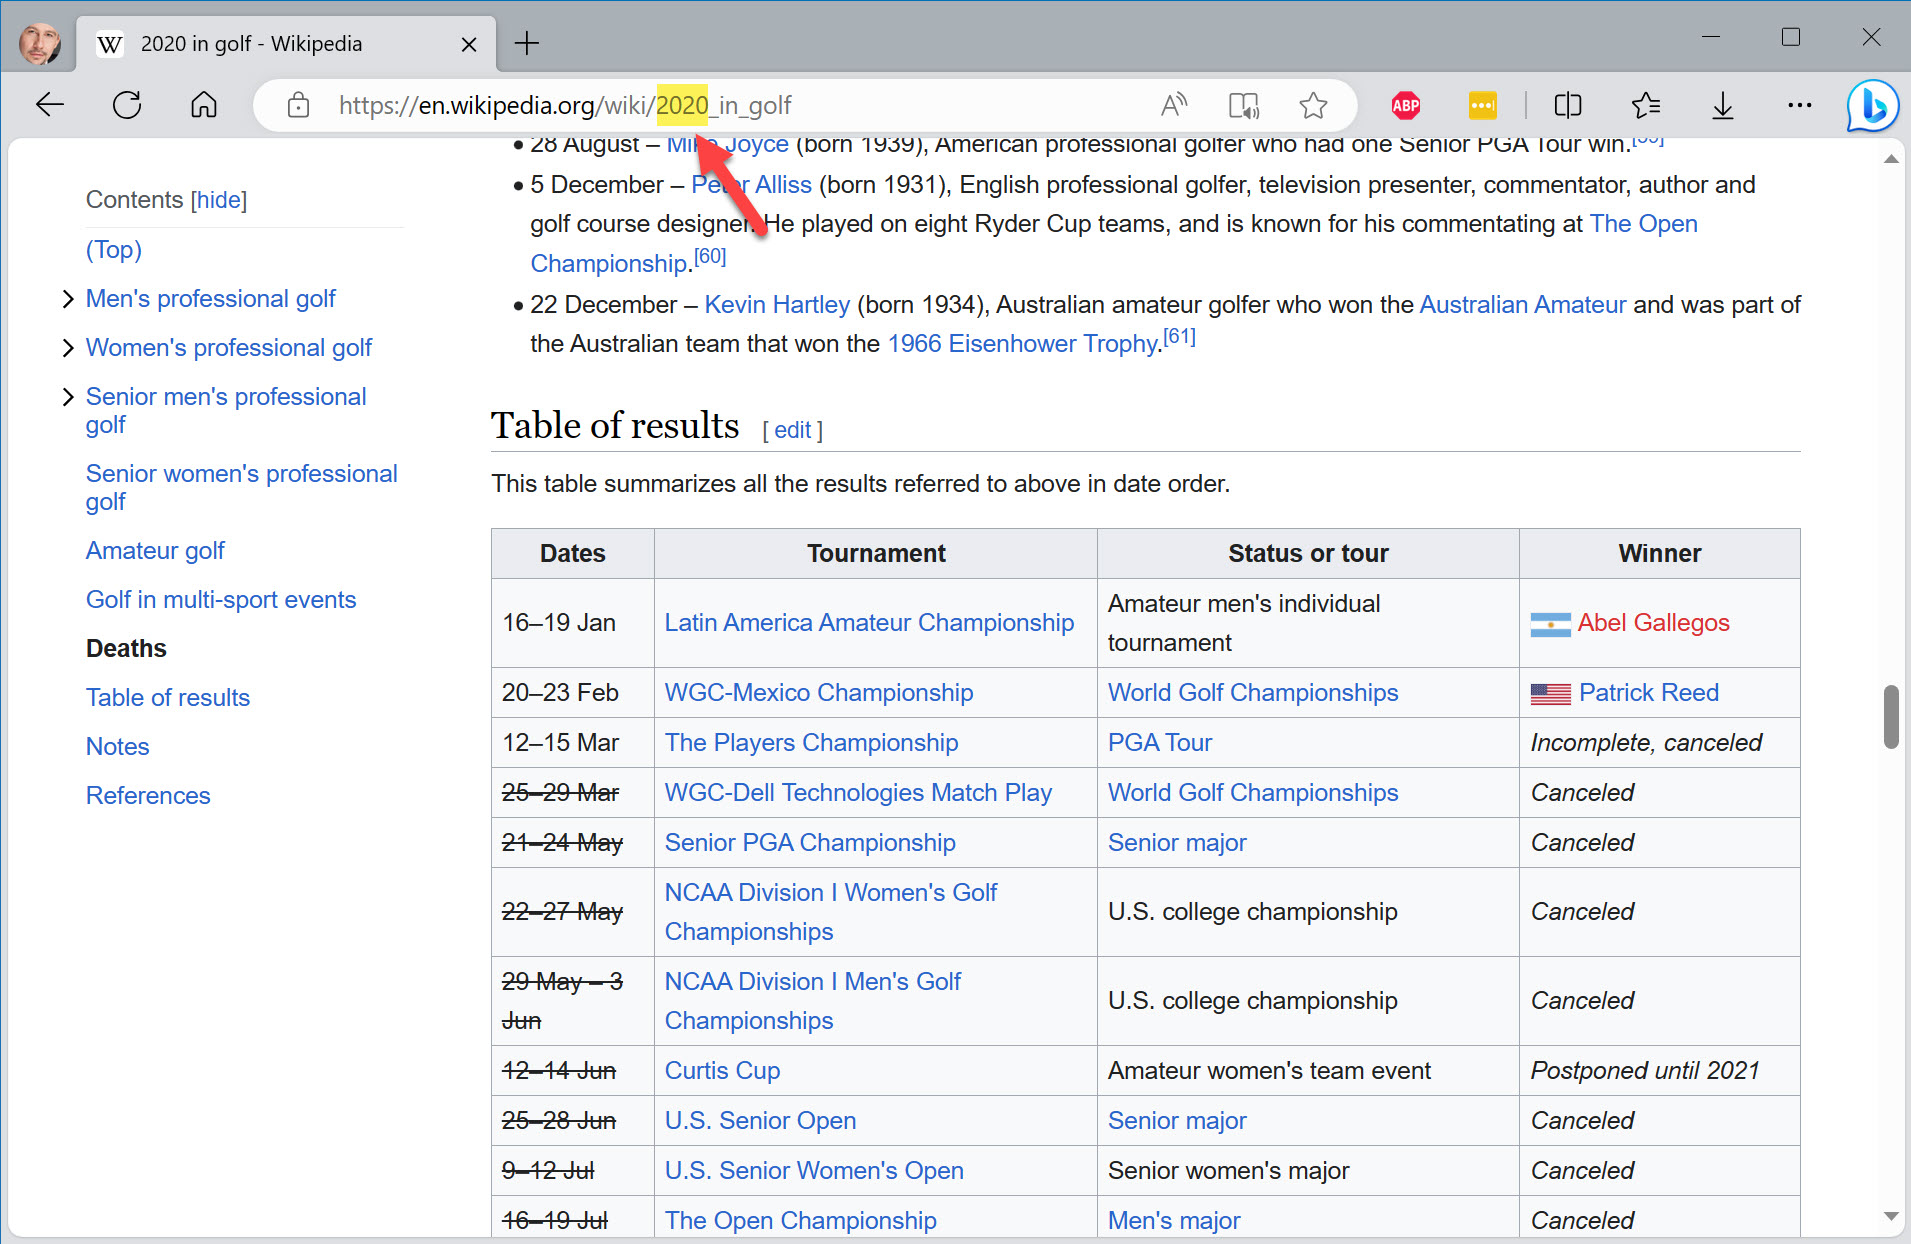Screen dimensions: 1911x1244
Task: Open a new browser tab
Action: (x=526, y=43)
